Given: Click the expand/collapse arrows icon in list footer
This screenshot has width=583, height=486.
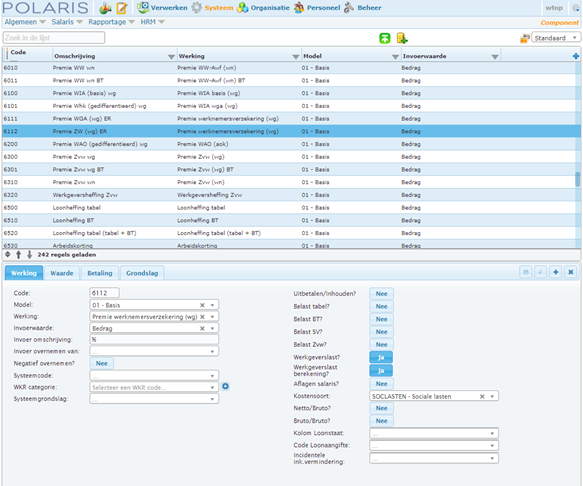Looking at the screenshot, I should coord(8,254).
